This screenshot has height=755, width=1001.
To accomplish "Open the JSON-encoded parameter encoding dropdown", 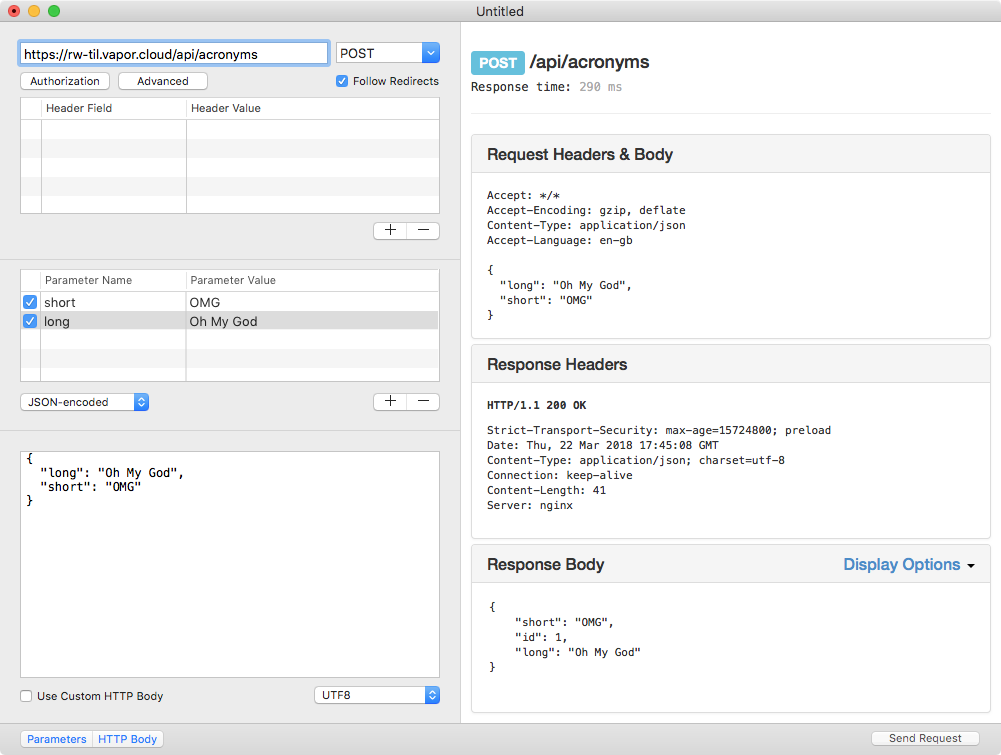I will (x=84, y=401).
